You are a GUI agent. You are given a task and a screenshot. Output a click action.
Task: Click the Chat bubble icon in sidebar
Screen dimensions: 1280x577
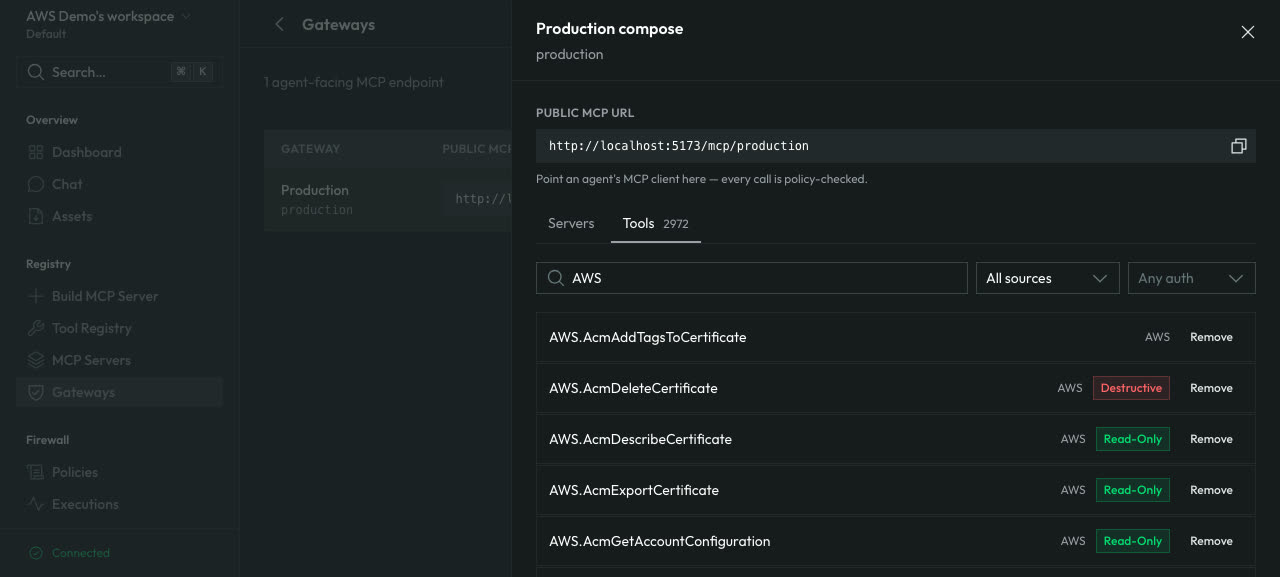click(x=36, y=184)
